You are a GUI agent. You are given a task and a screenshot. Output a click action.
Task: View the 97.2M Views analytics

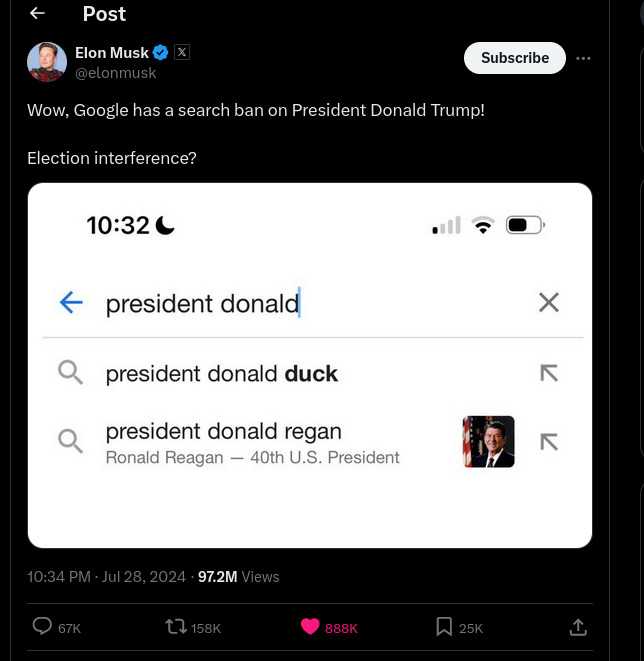click(238, 576)
